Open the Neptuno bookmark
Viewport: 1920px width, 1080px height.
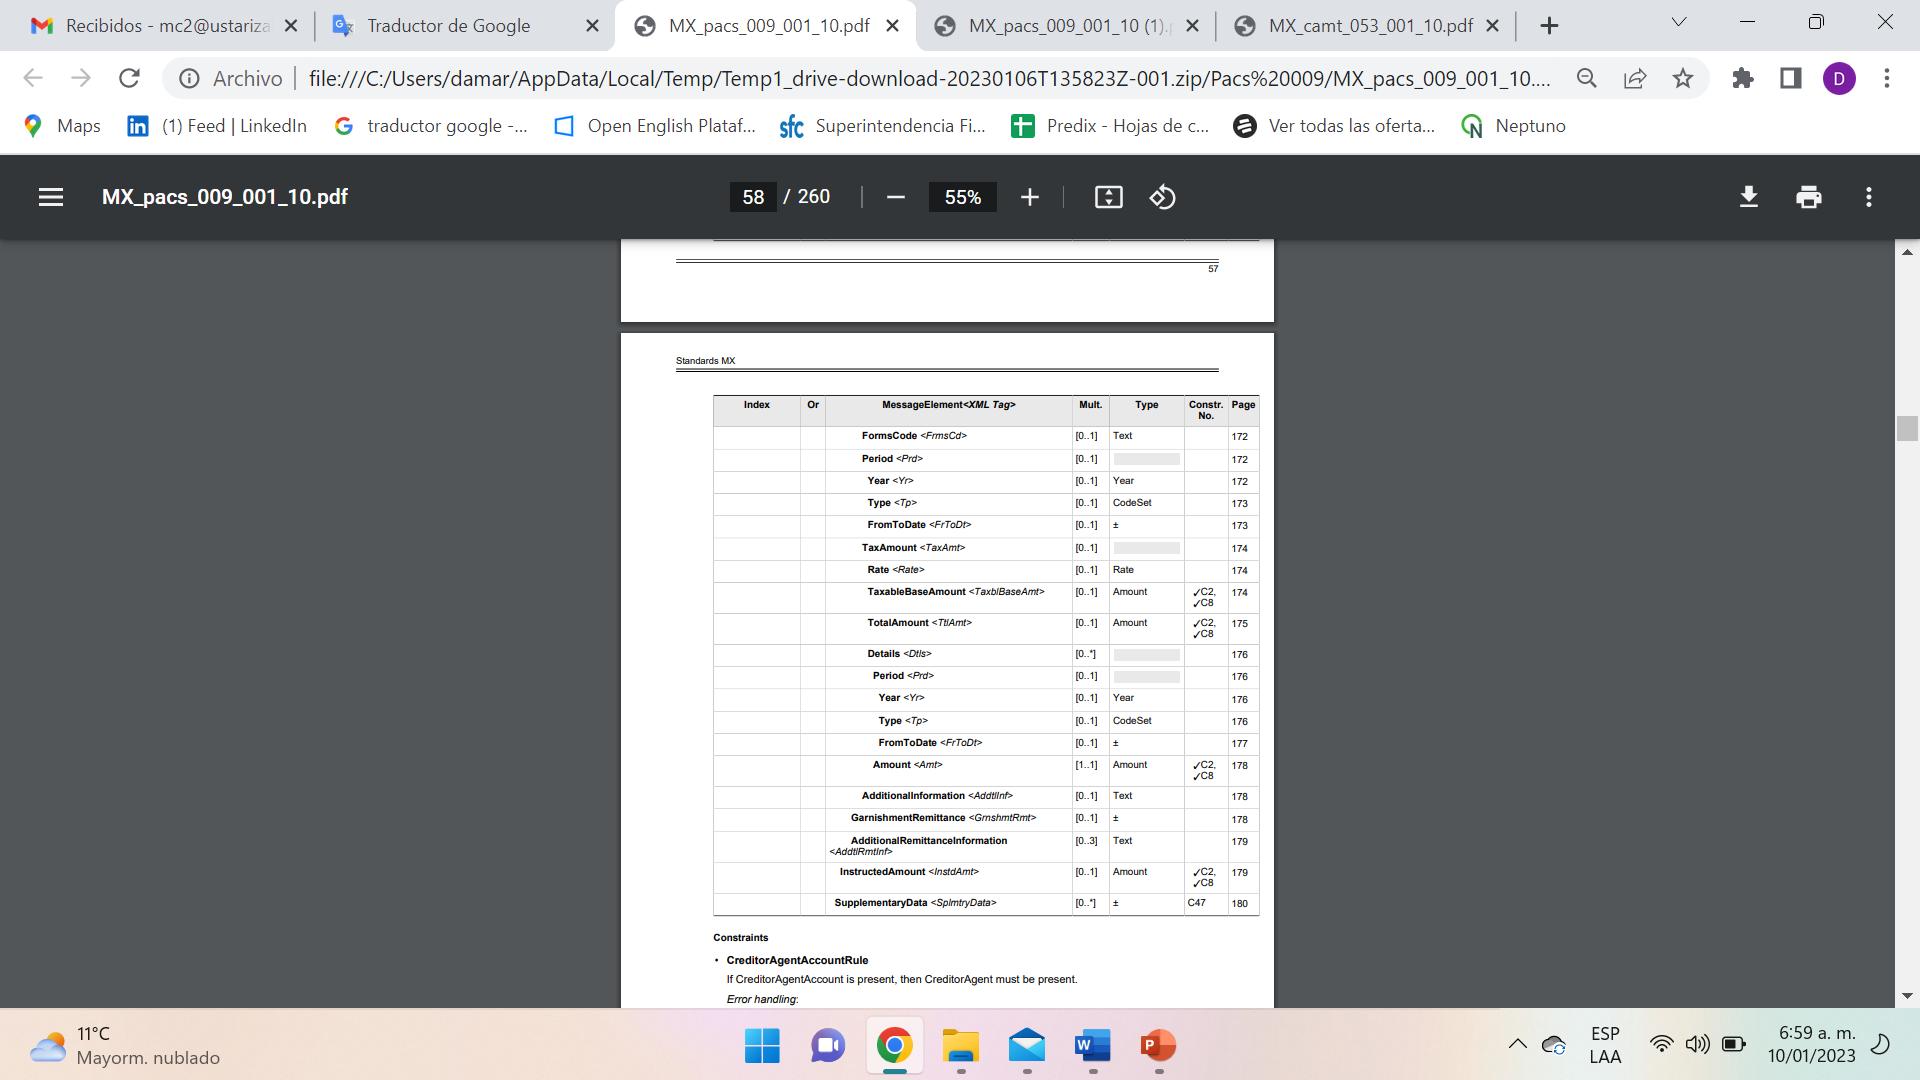click(x=1514, y=126)
